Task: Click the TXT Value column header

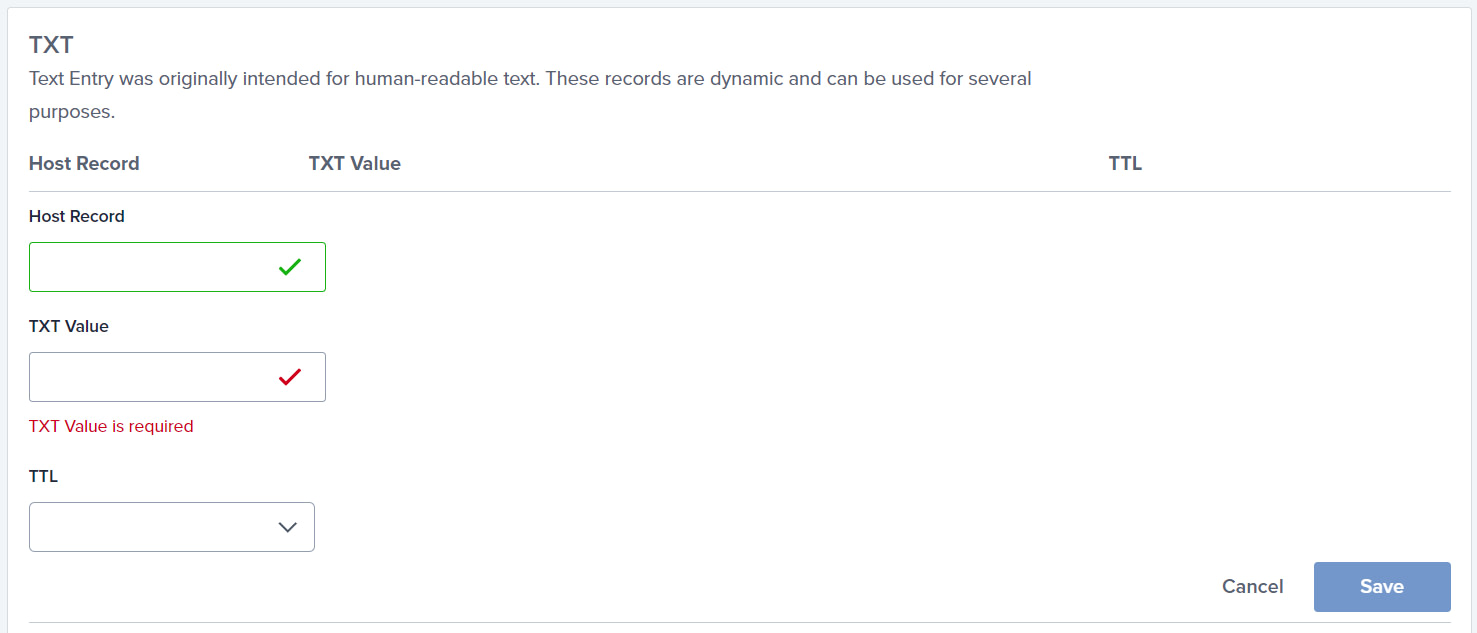Action: tap(355, 163)
